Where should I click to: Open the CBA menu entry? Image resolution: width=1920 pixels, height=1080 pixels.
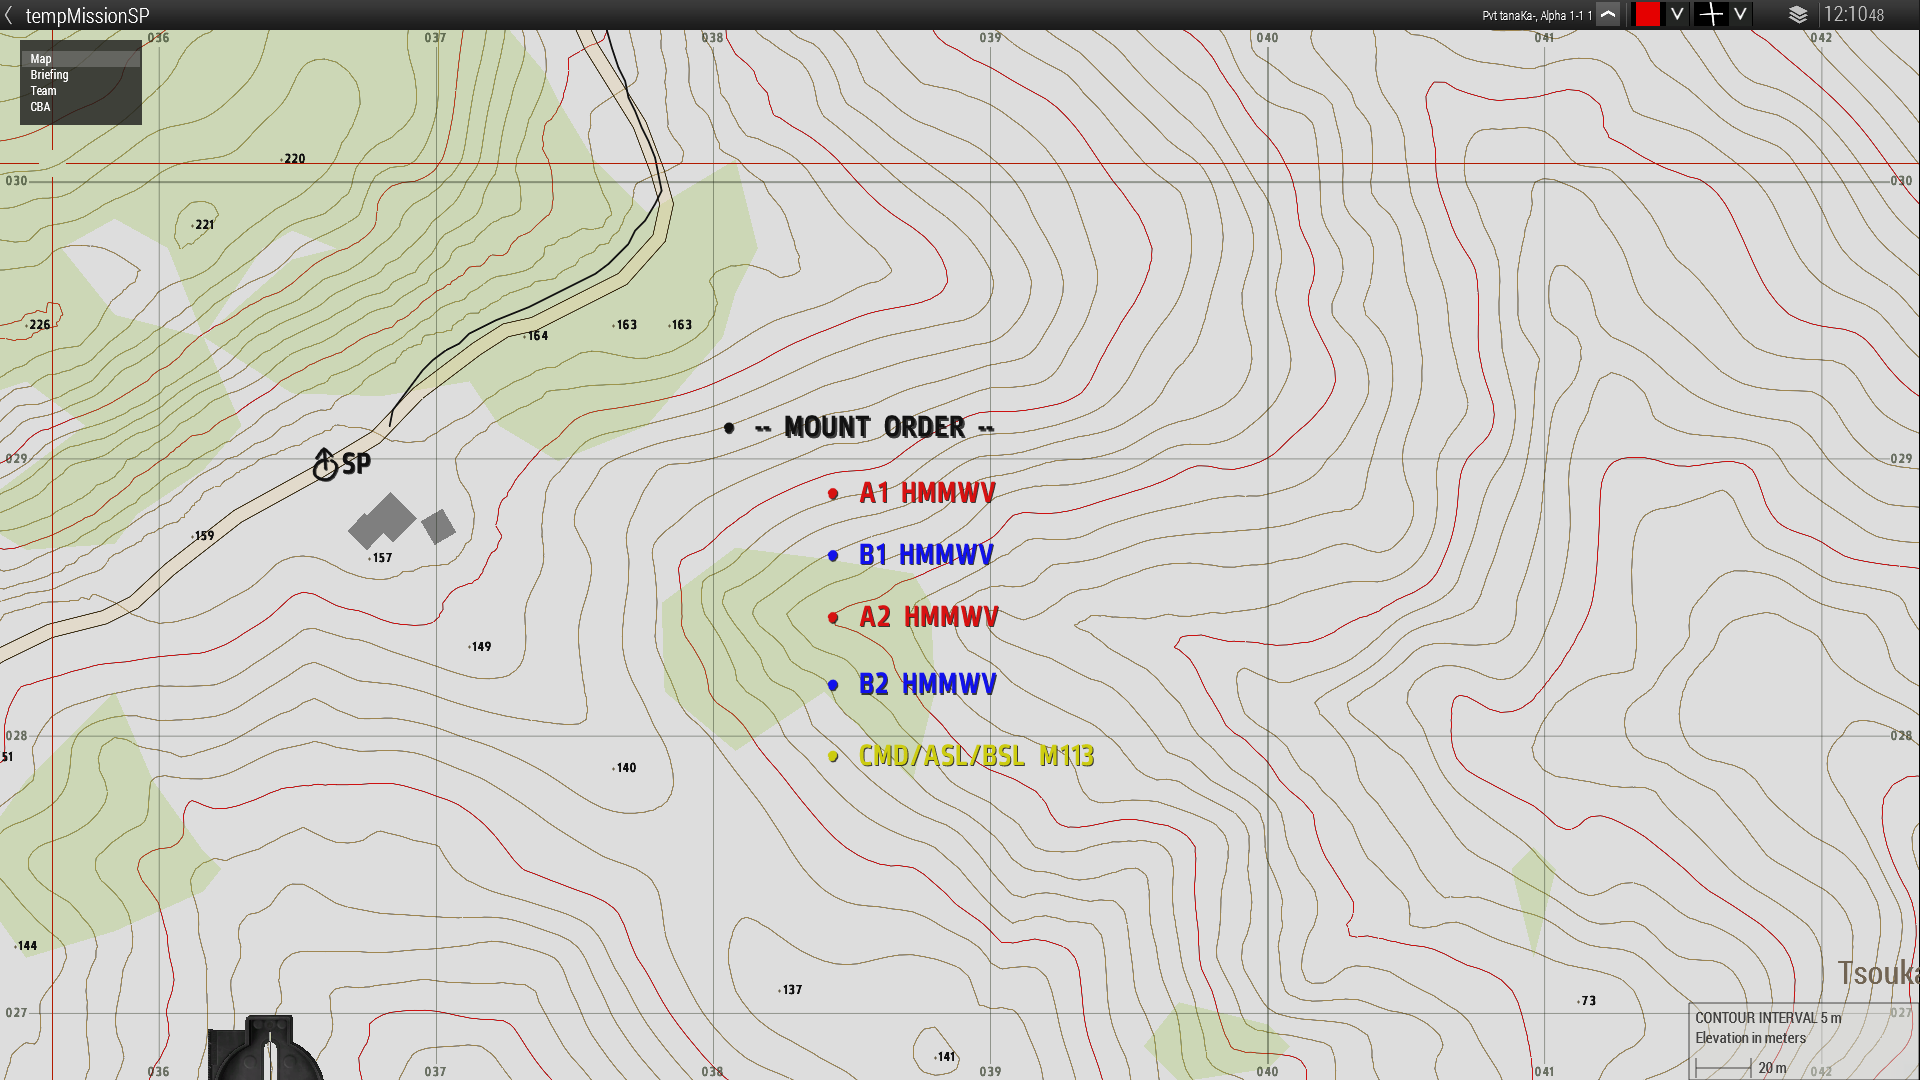tap(40, 107)
